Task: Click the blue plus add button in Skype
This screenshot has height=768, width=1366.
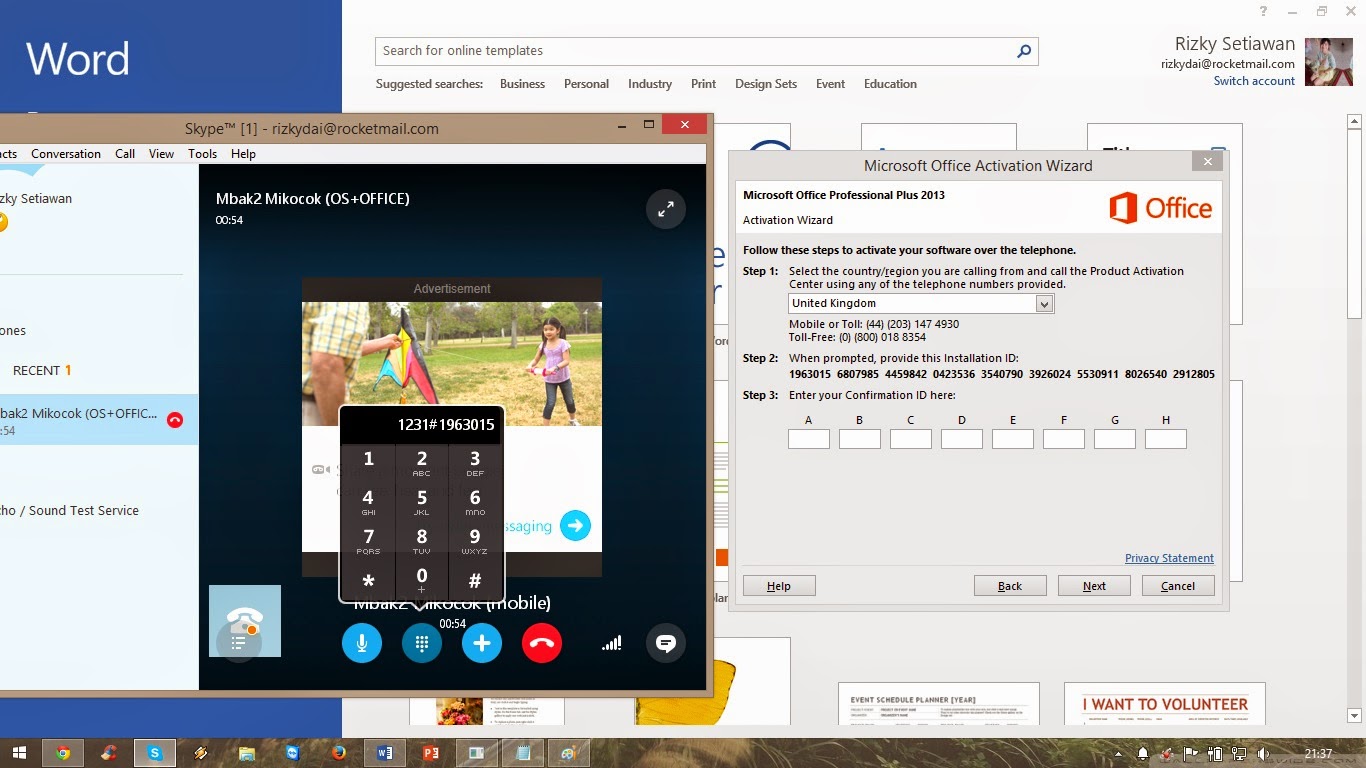Action: click(x=482, y=643)
